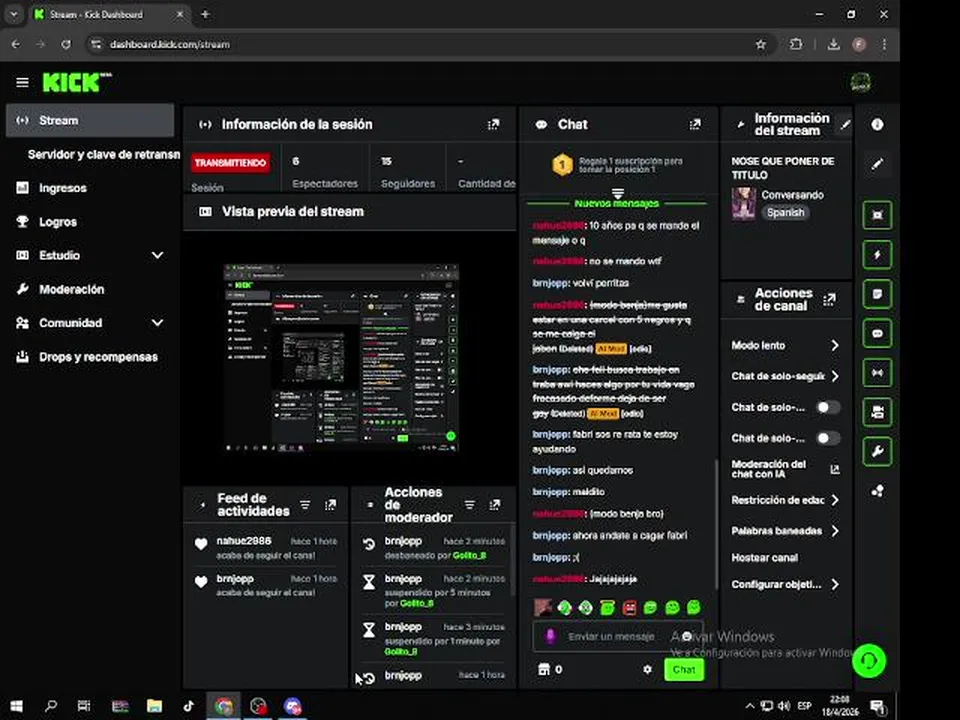Screen dimensions: 960x720
Task: Edit stream info with the pencil in Información del stream header
Action: coord(845,124)
